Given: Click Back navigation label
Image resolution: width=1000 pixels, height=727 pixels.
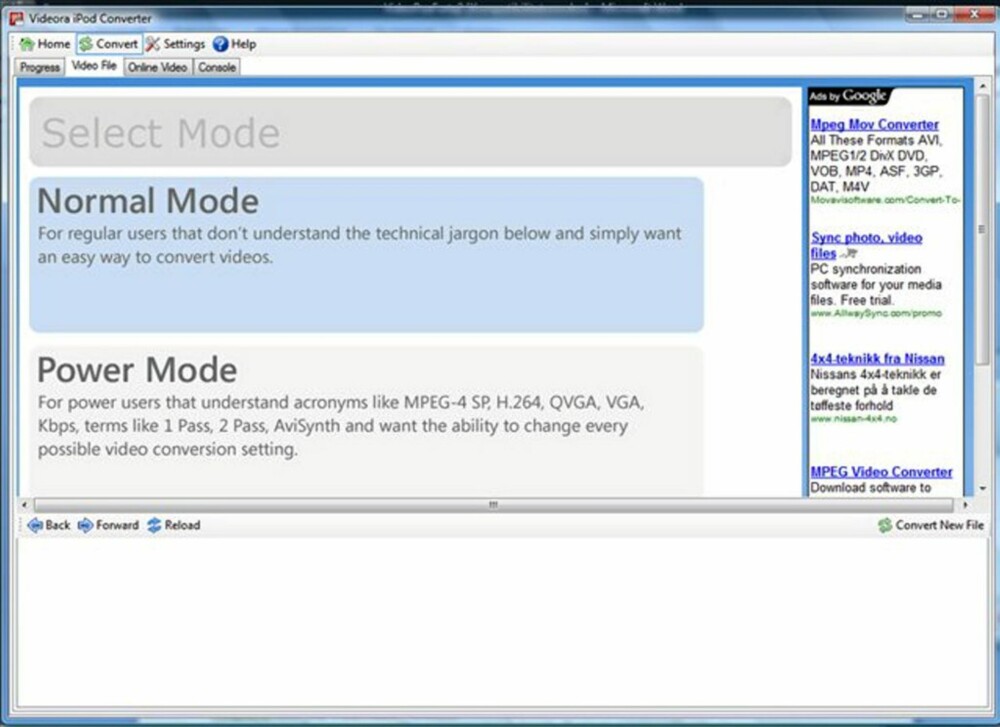Looking at the screenshot, I should tap(58, 525).
